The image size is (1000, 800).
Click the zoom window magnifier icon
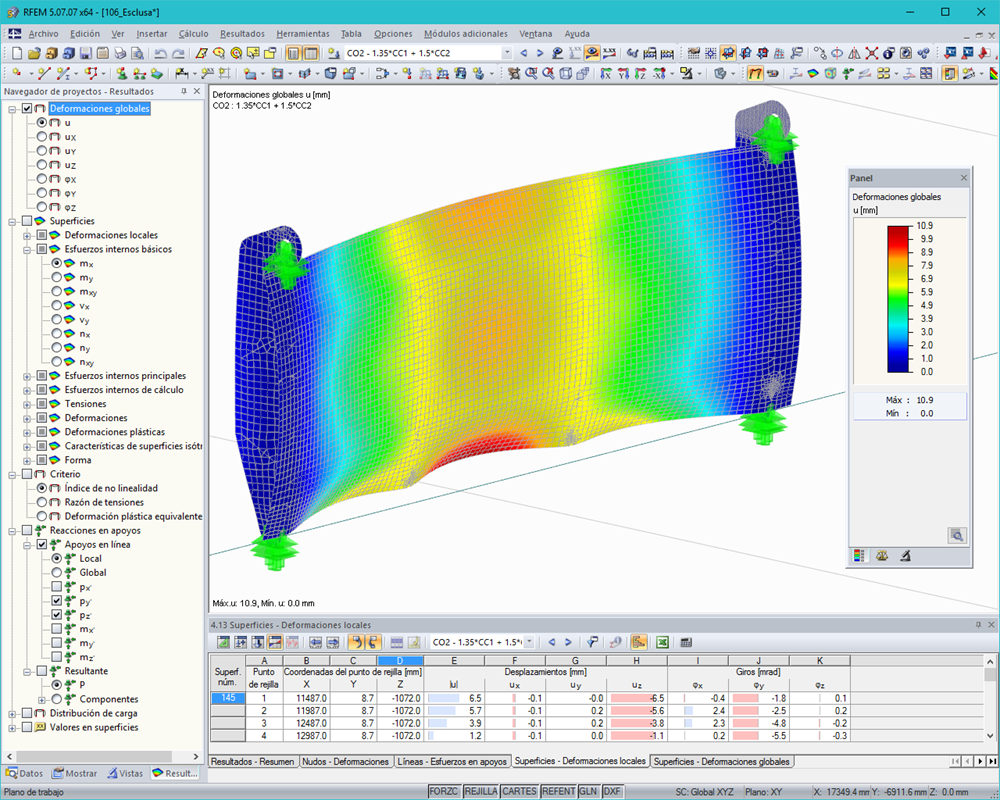(531, 74)
